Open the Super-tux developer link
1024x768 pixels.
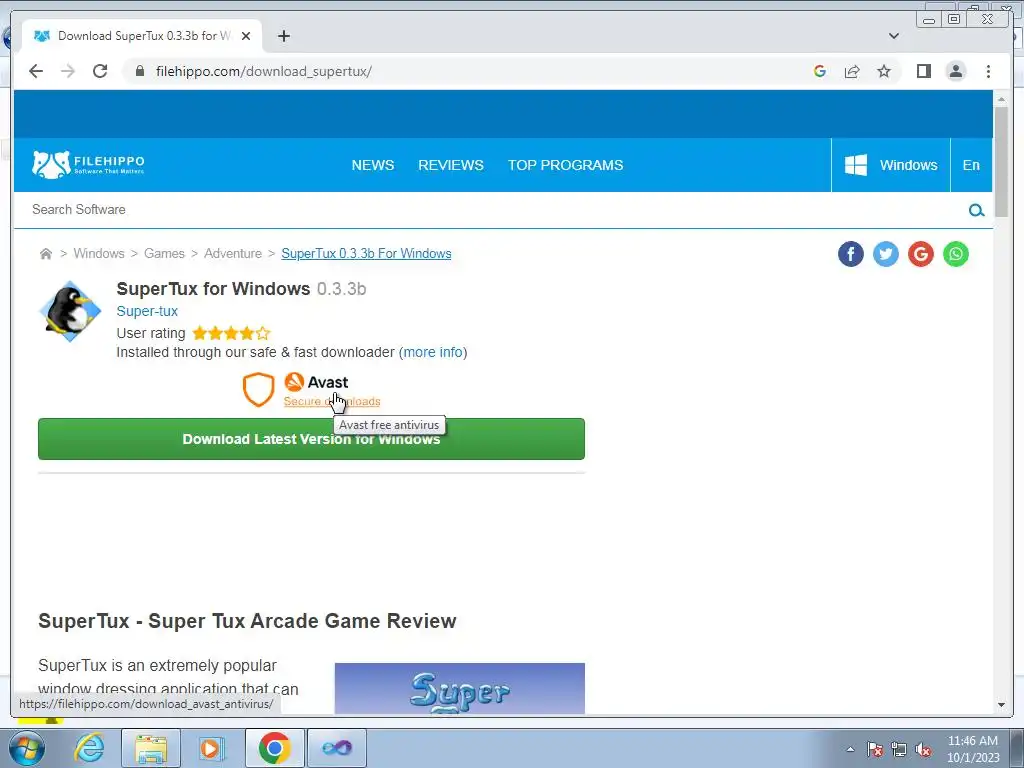pos(147,311)
